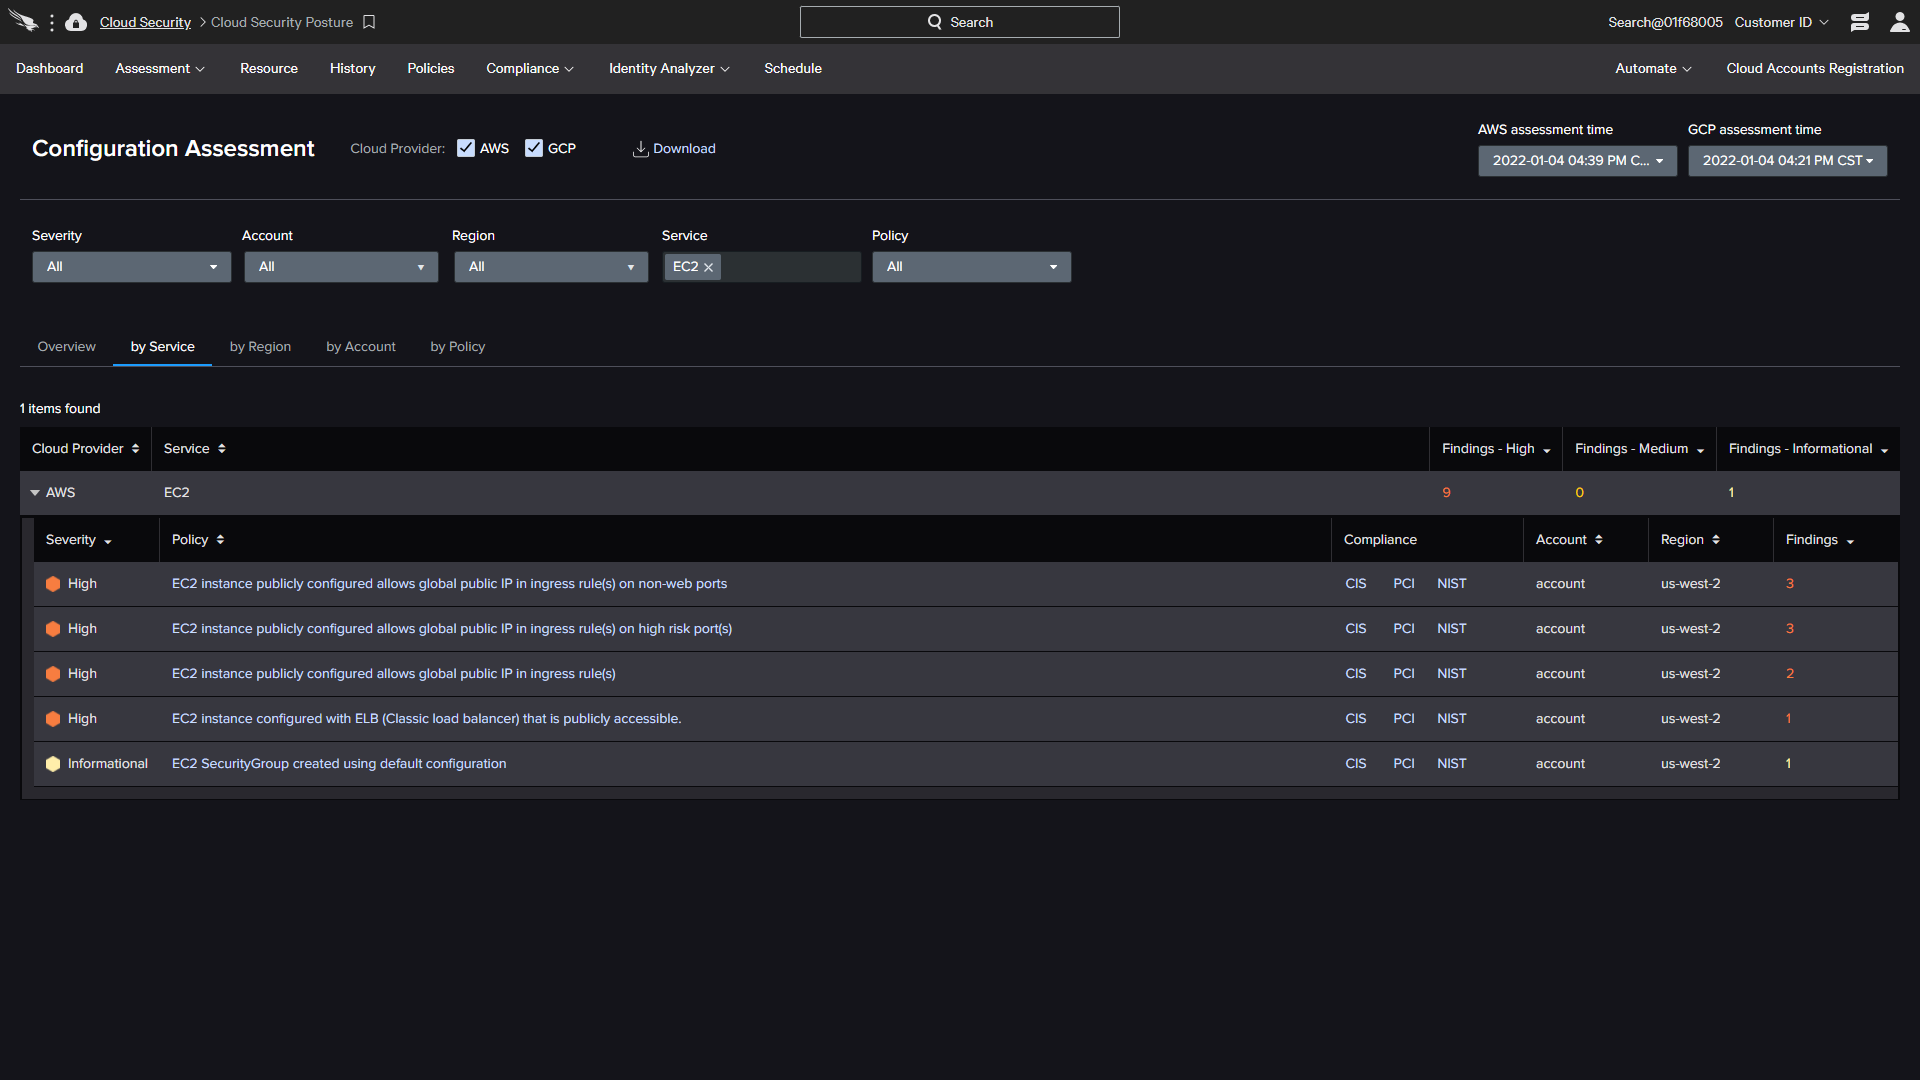Switch to the Overview tab

point(67,347)
